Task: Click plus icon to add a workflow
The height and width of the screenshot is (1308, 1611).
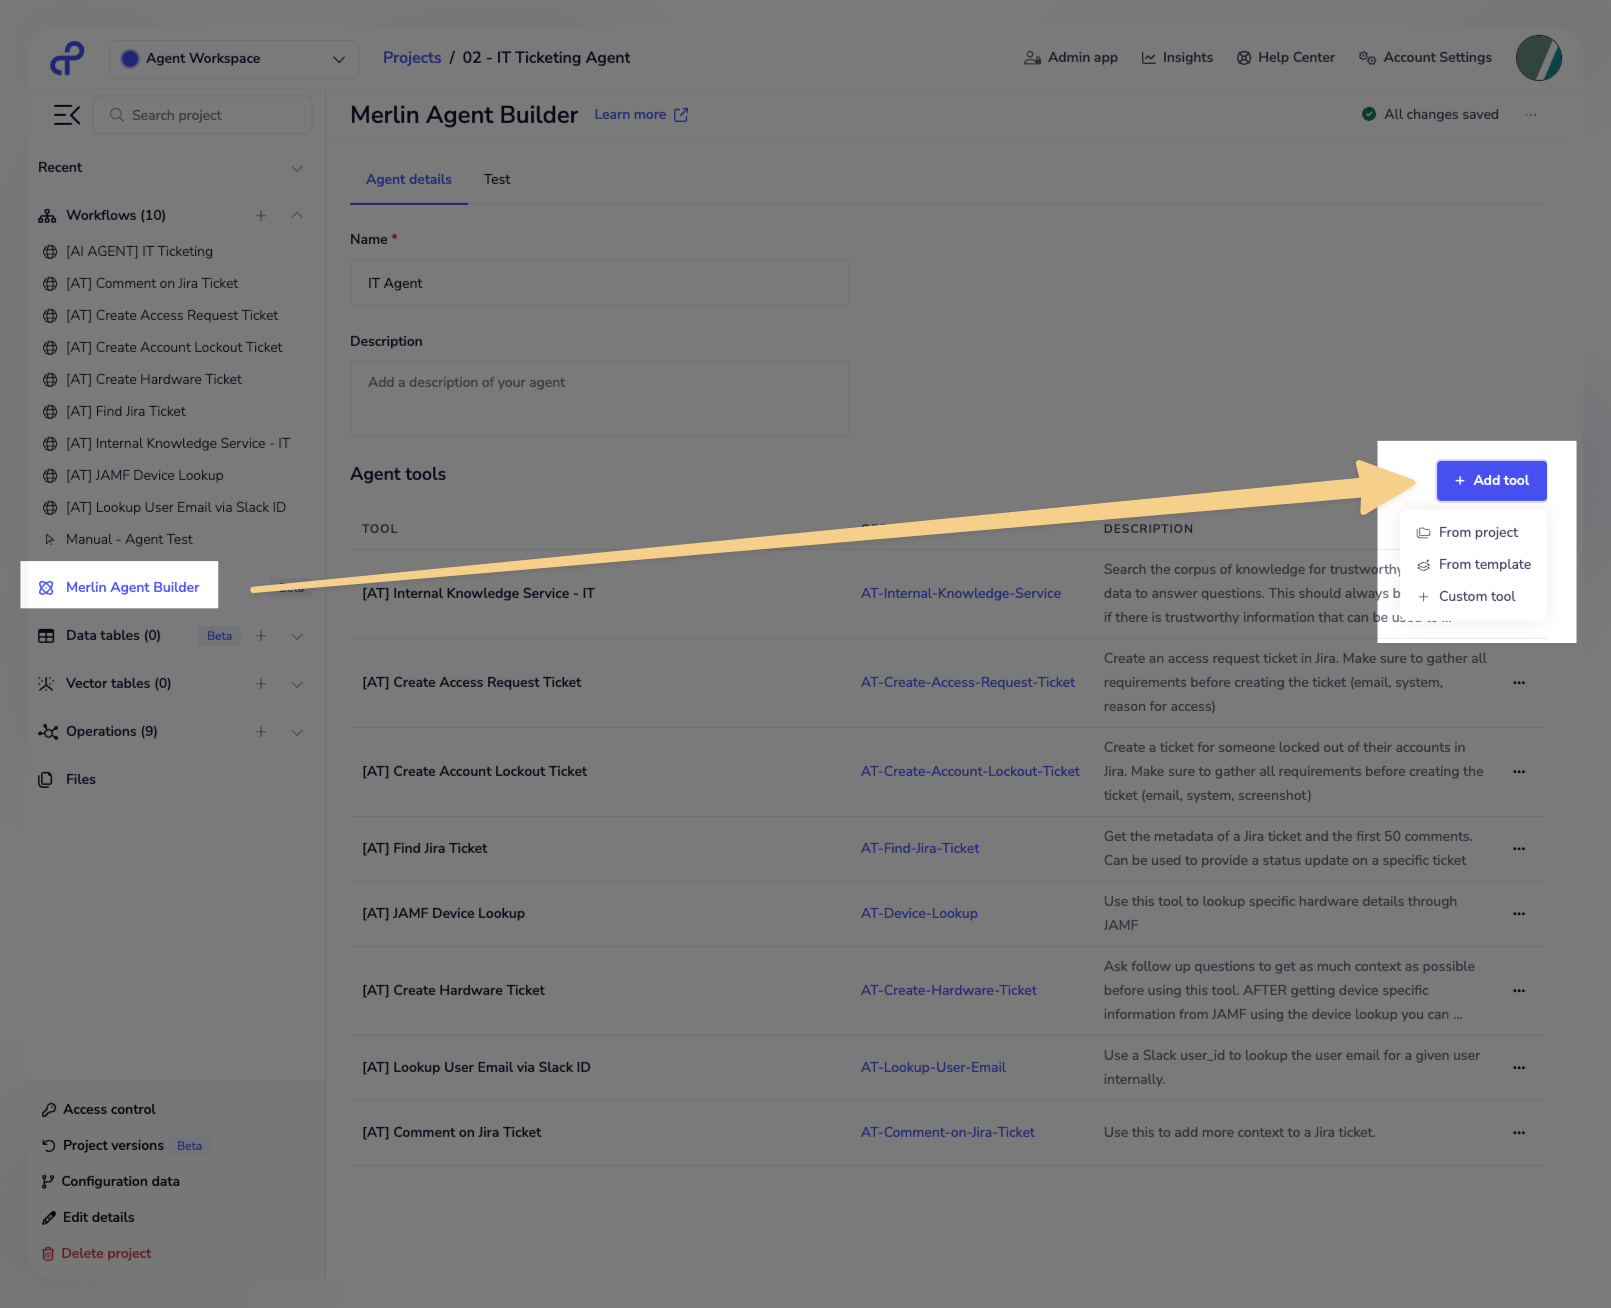Action: click(261, 216)
